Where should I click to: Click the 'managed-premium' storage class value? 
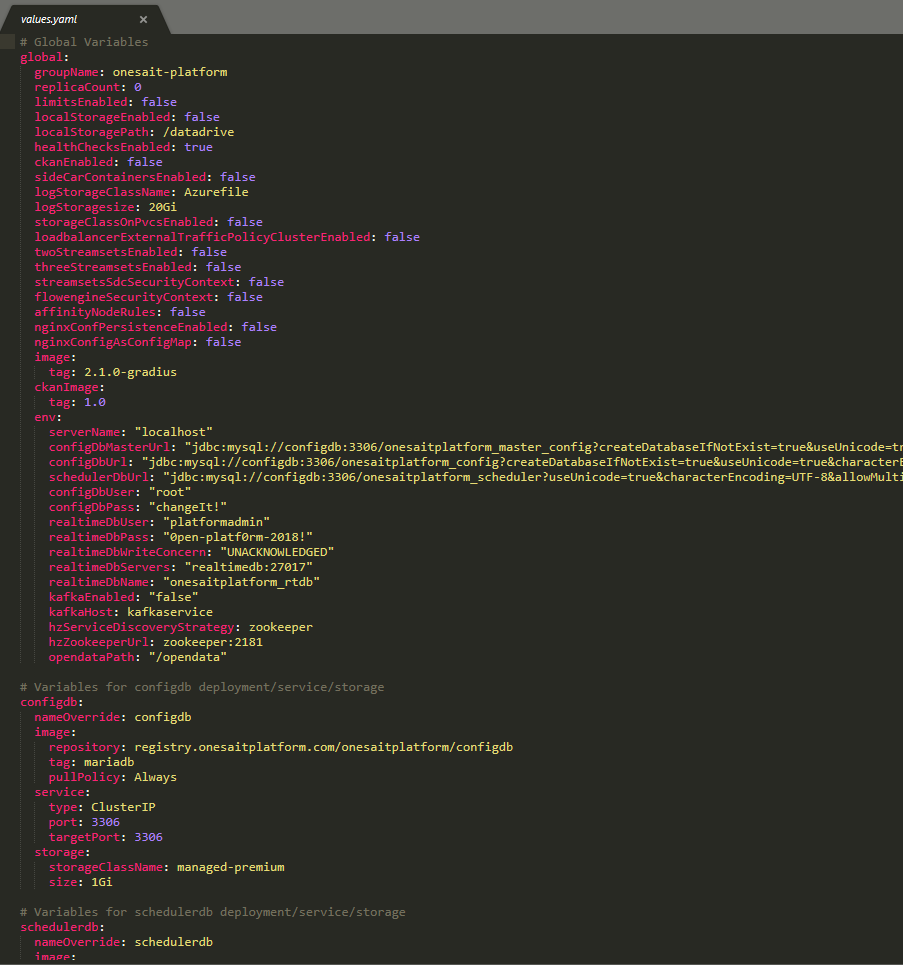click(231, 867)
